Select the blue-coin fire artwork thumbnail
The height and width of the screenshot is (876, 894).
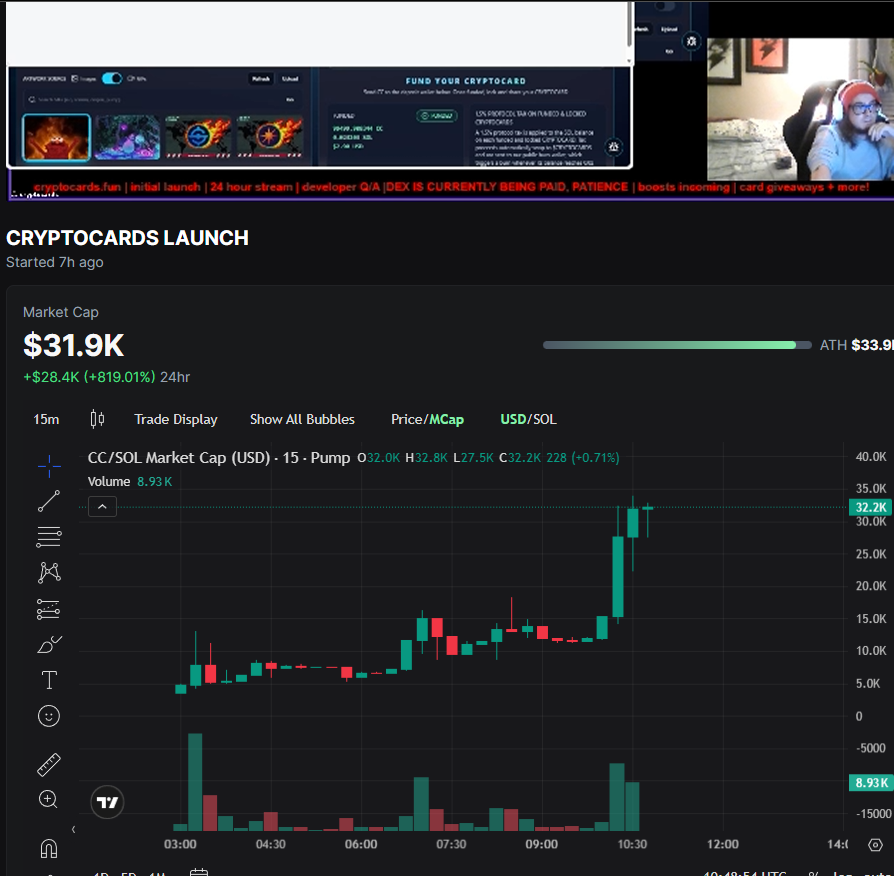pyautogui.click(x=198, y=137)
